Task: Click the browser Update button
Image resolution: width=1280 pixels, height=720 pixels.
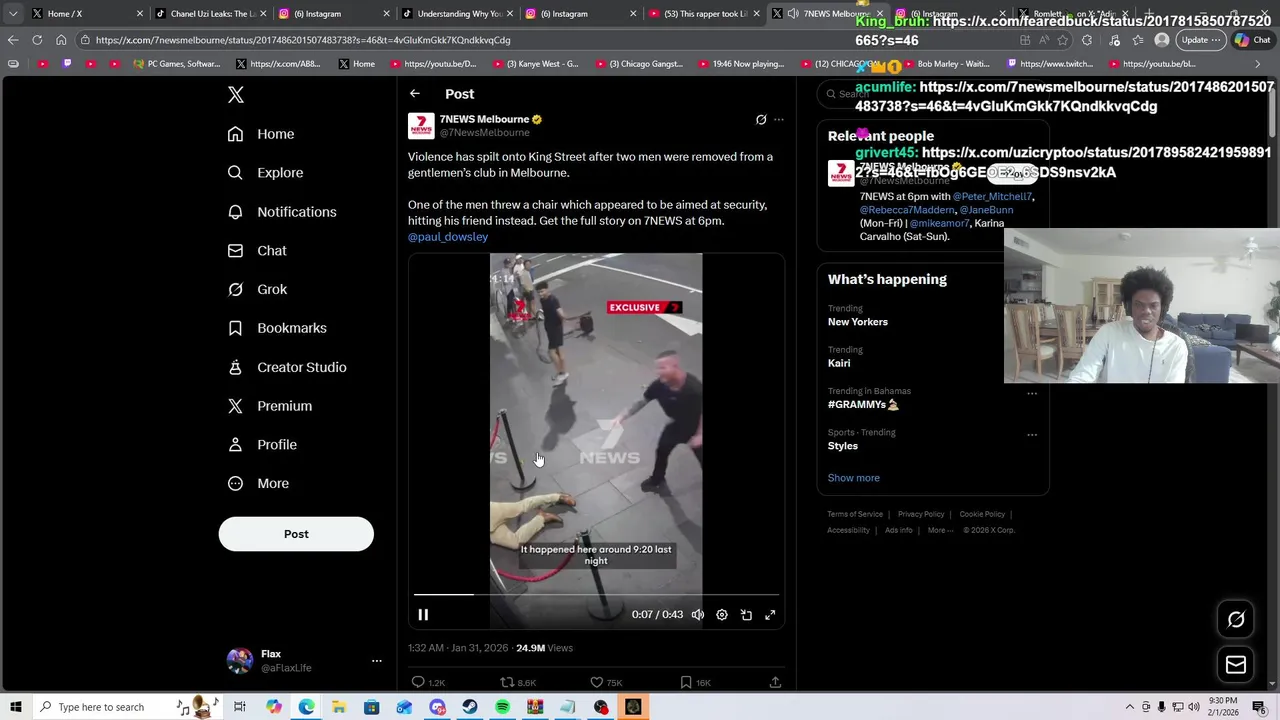Action: tap(1200, 40)
